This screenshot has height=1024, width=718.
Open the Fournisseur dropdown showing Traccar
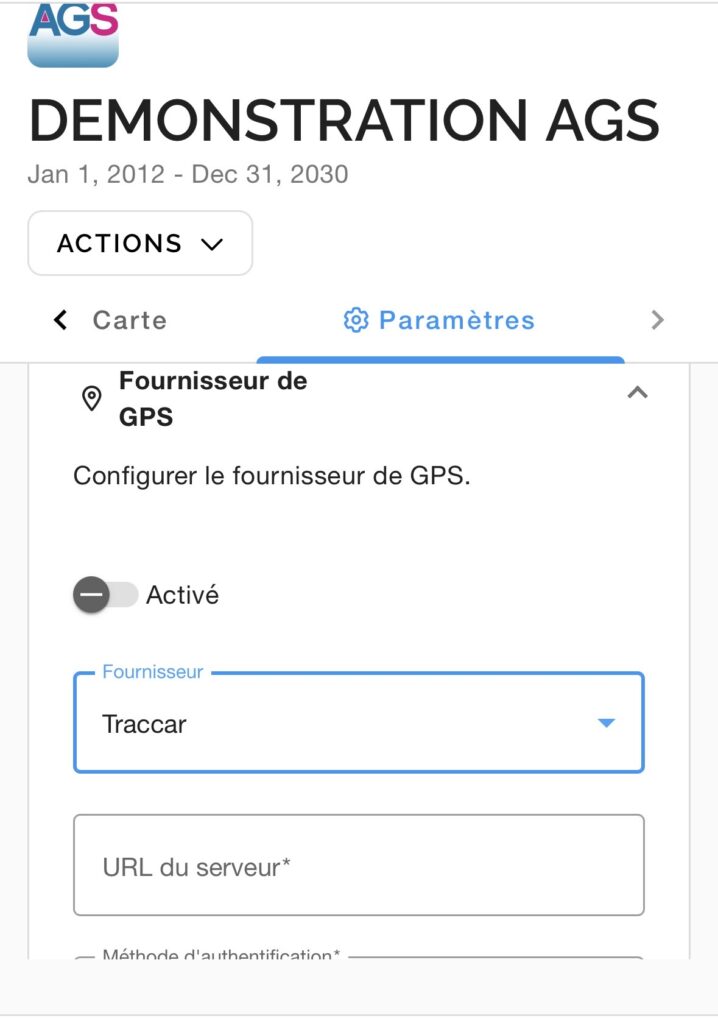click(340, 723)
